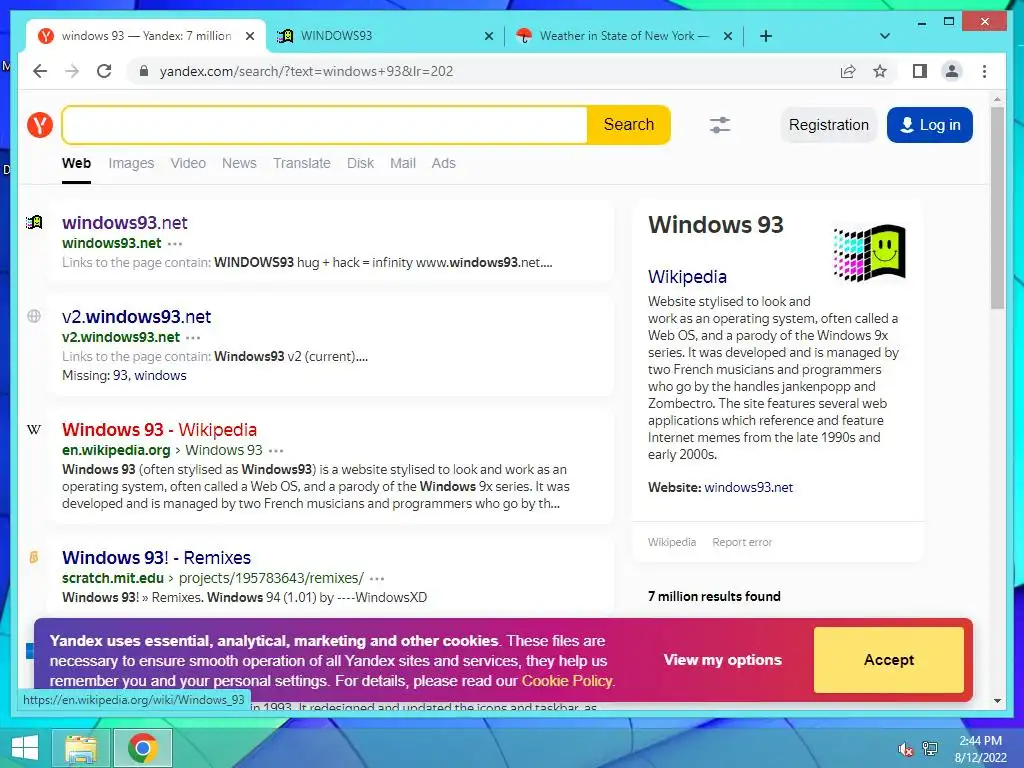This screenshot has height=768, width=1024.
Task: Select the Web search tab
Action: 76,163
